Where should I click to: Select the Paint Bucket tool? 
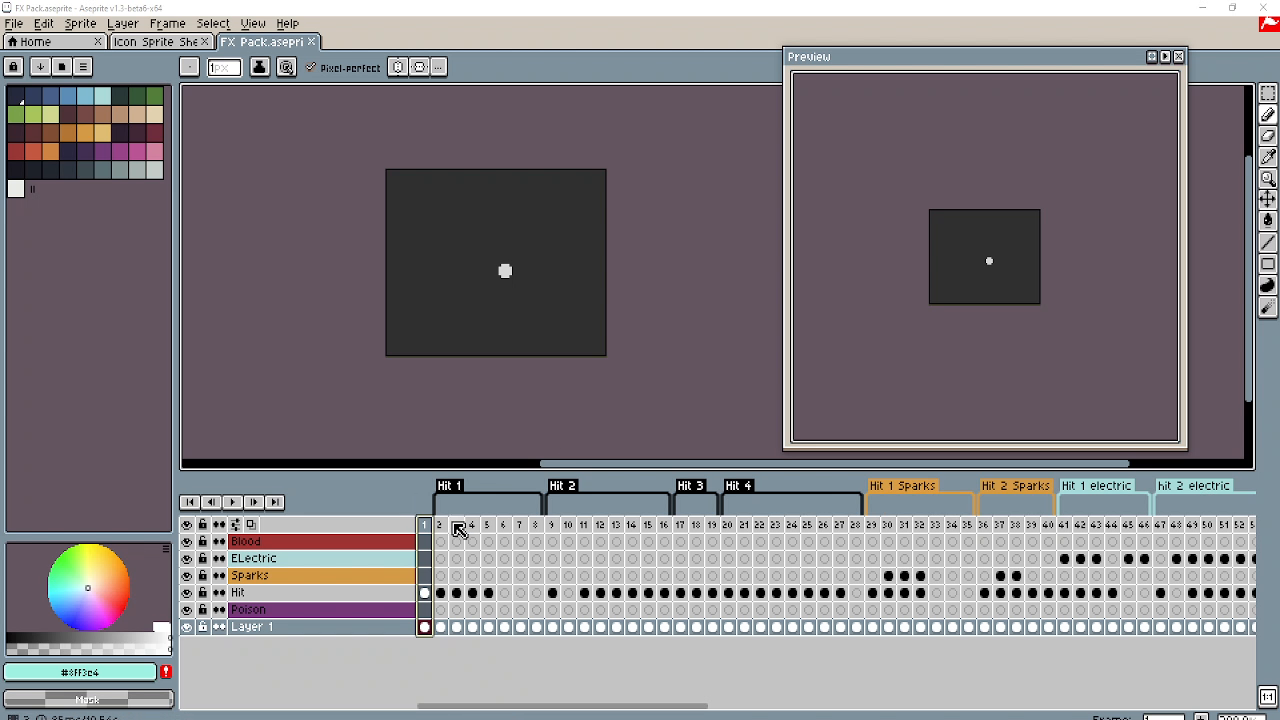point(1267,220)
